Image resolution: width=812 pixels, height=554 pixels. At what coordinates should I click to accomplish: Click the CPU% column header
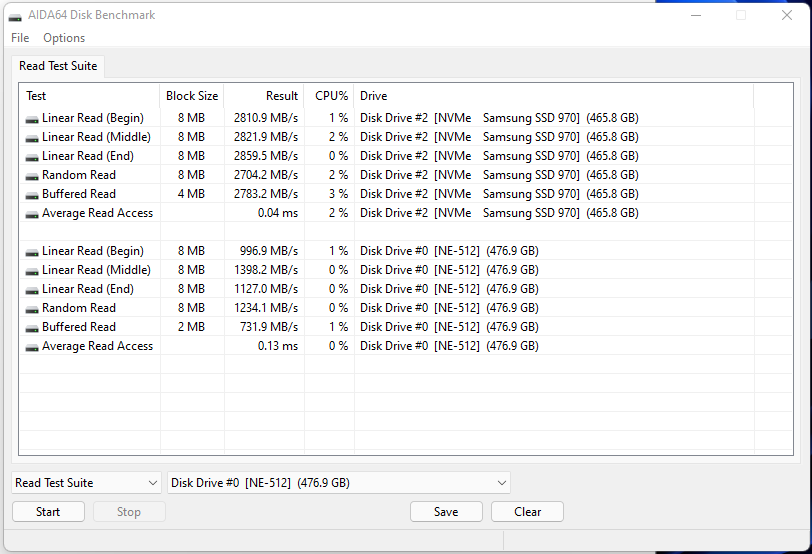click(x=331, y=96)
